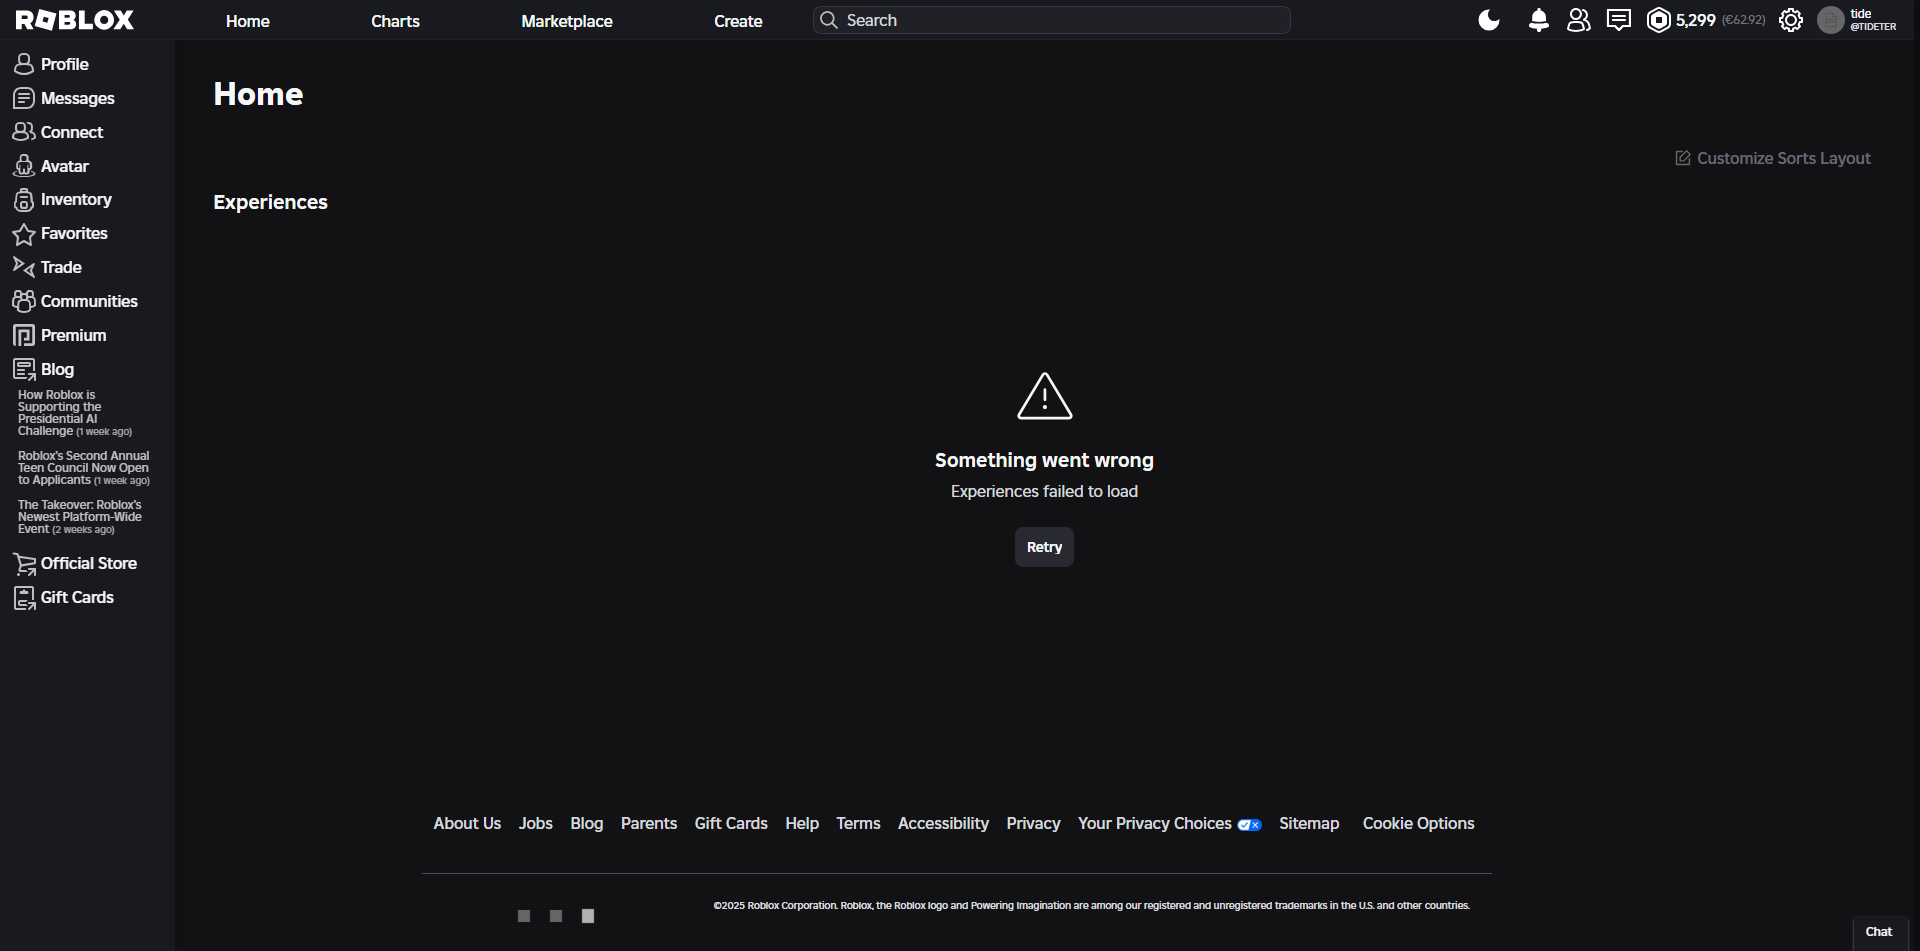
Task: Click the Official Store cart icon
Action: point(24,563)
